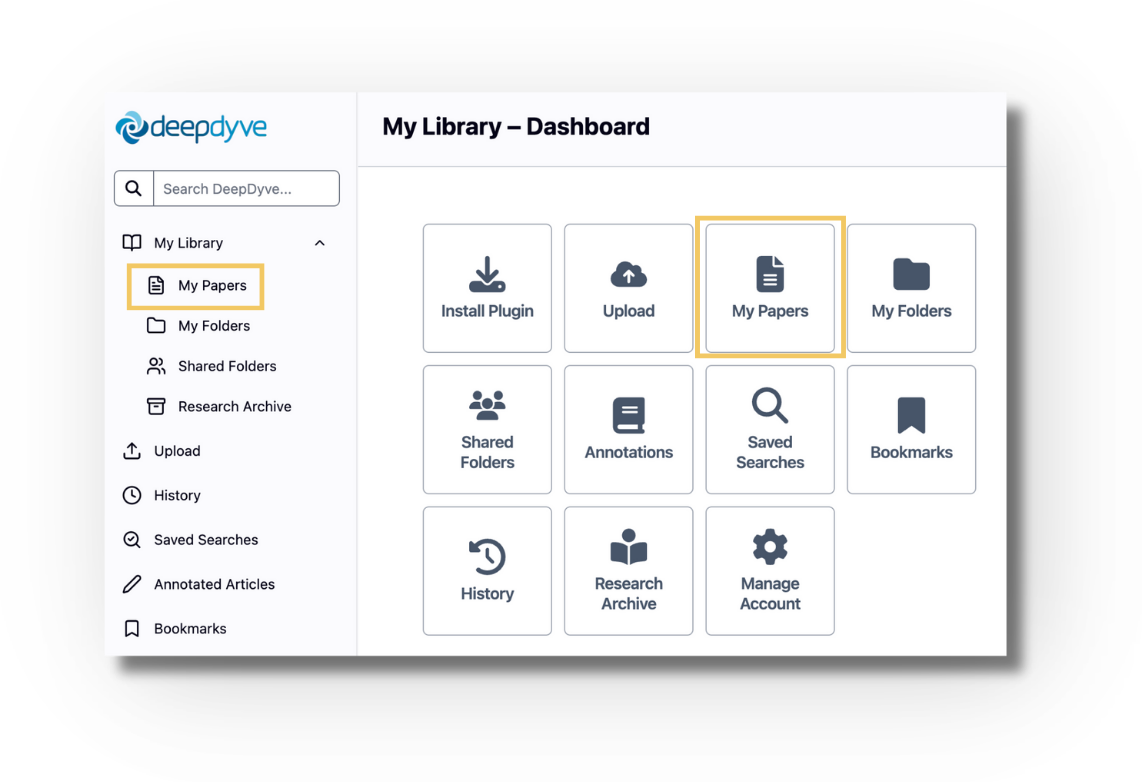This screenshot has height=782, width=1142.
Task: Click the Saved Searches sidebar icon
Action: [x=132, y=540]
